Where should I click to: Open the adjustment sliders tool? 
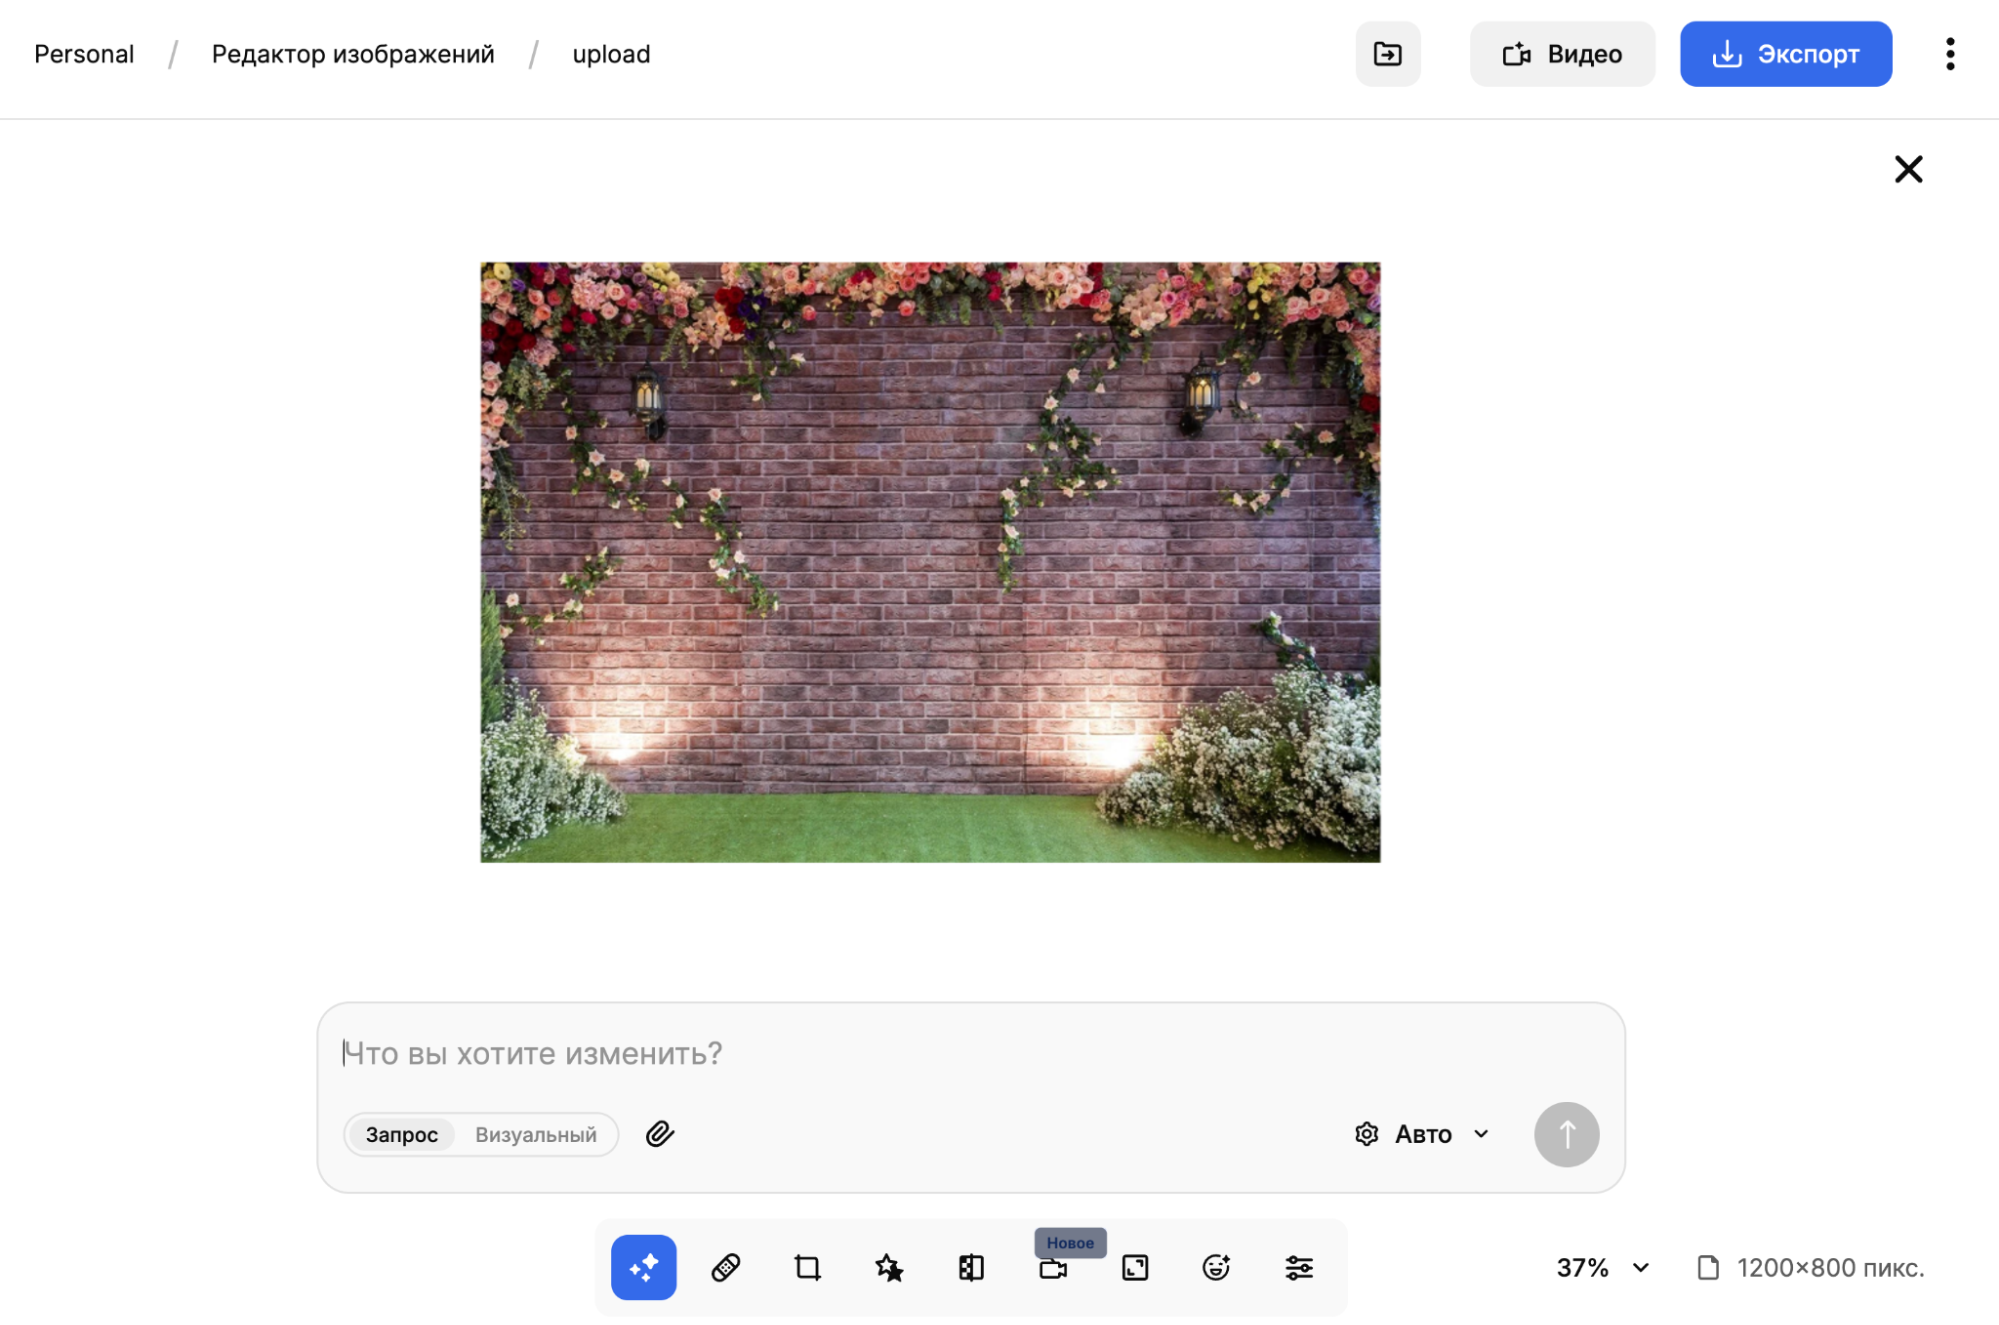tap(1299, 1267)
